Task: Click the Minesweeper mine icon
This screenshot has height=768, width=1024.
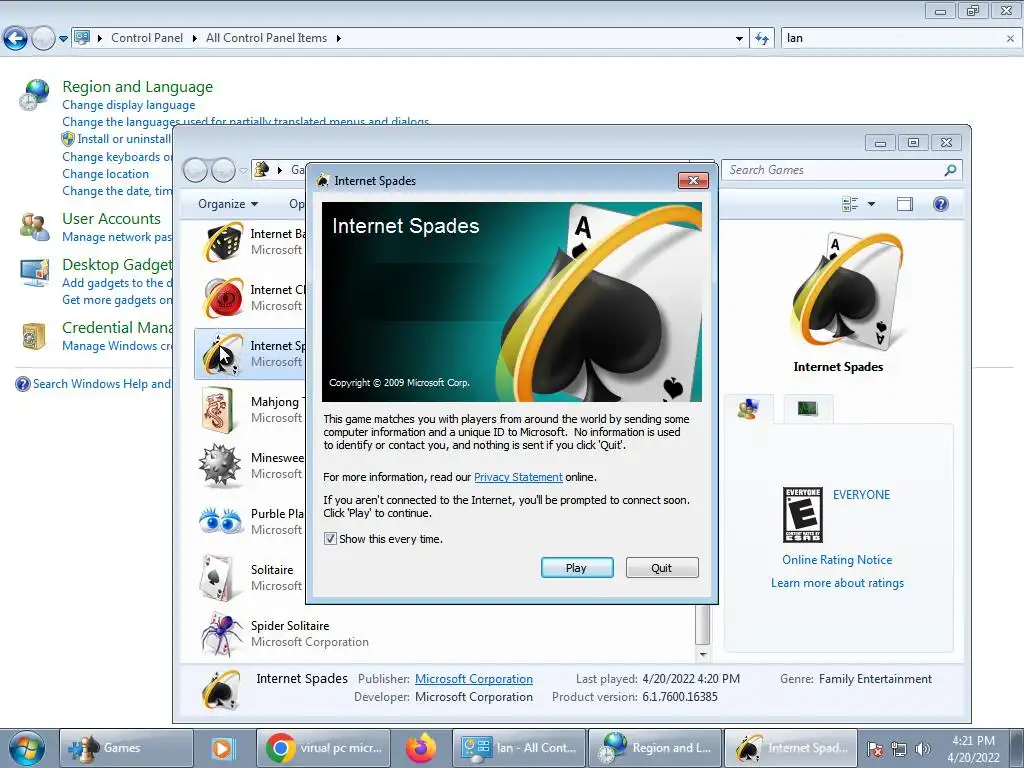Action: coord(220,466)
